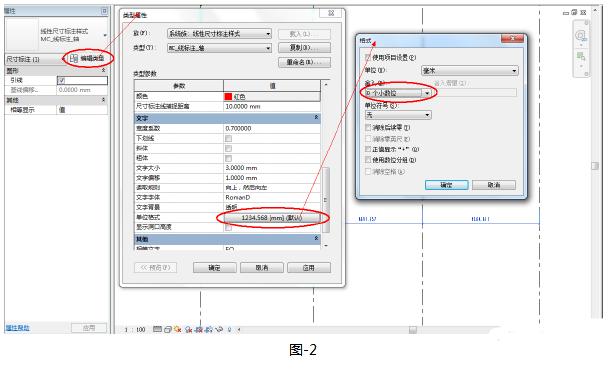Click the crop view icon in view bar
Screen dimensions: 611x371
[x=199, y=330]
